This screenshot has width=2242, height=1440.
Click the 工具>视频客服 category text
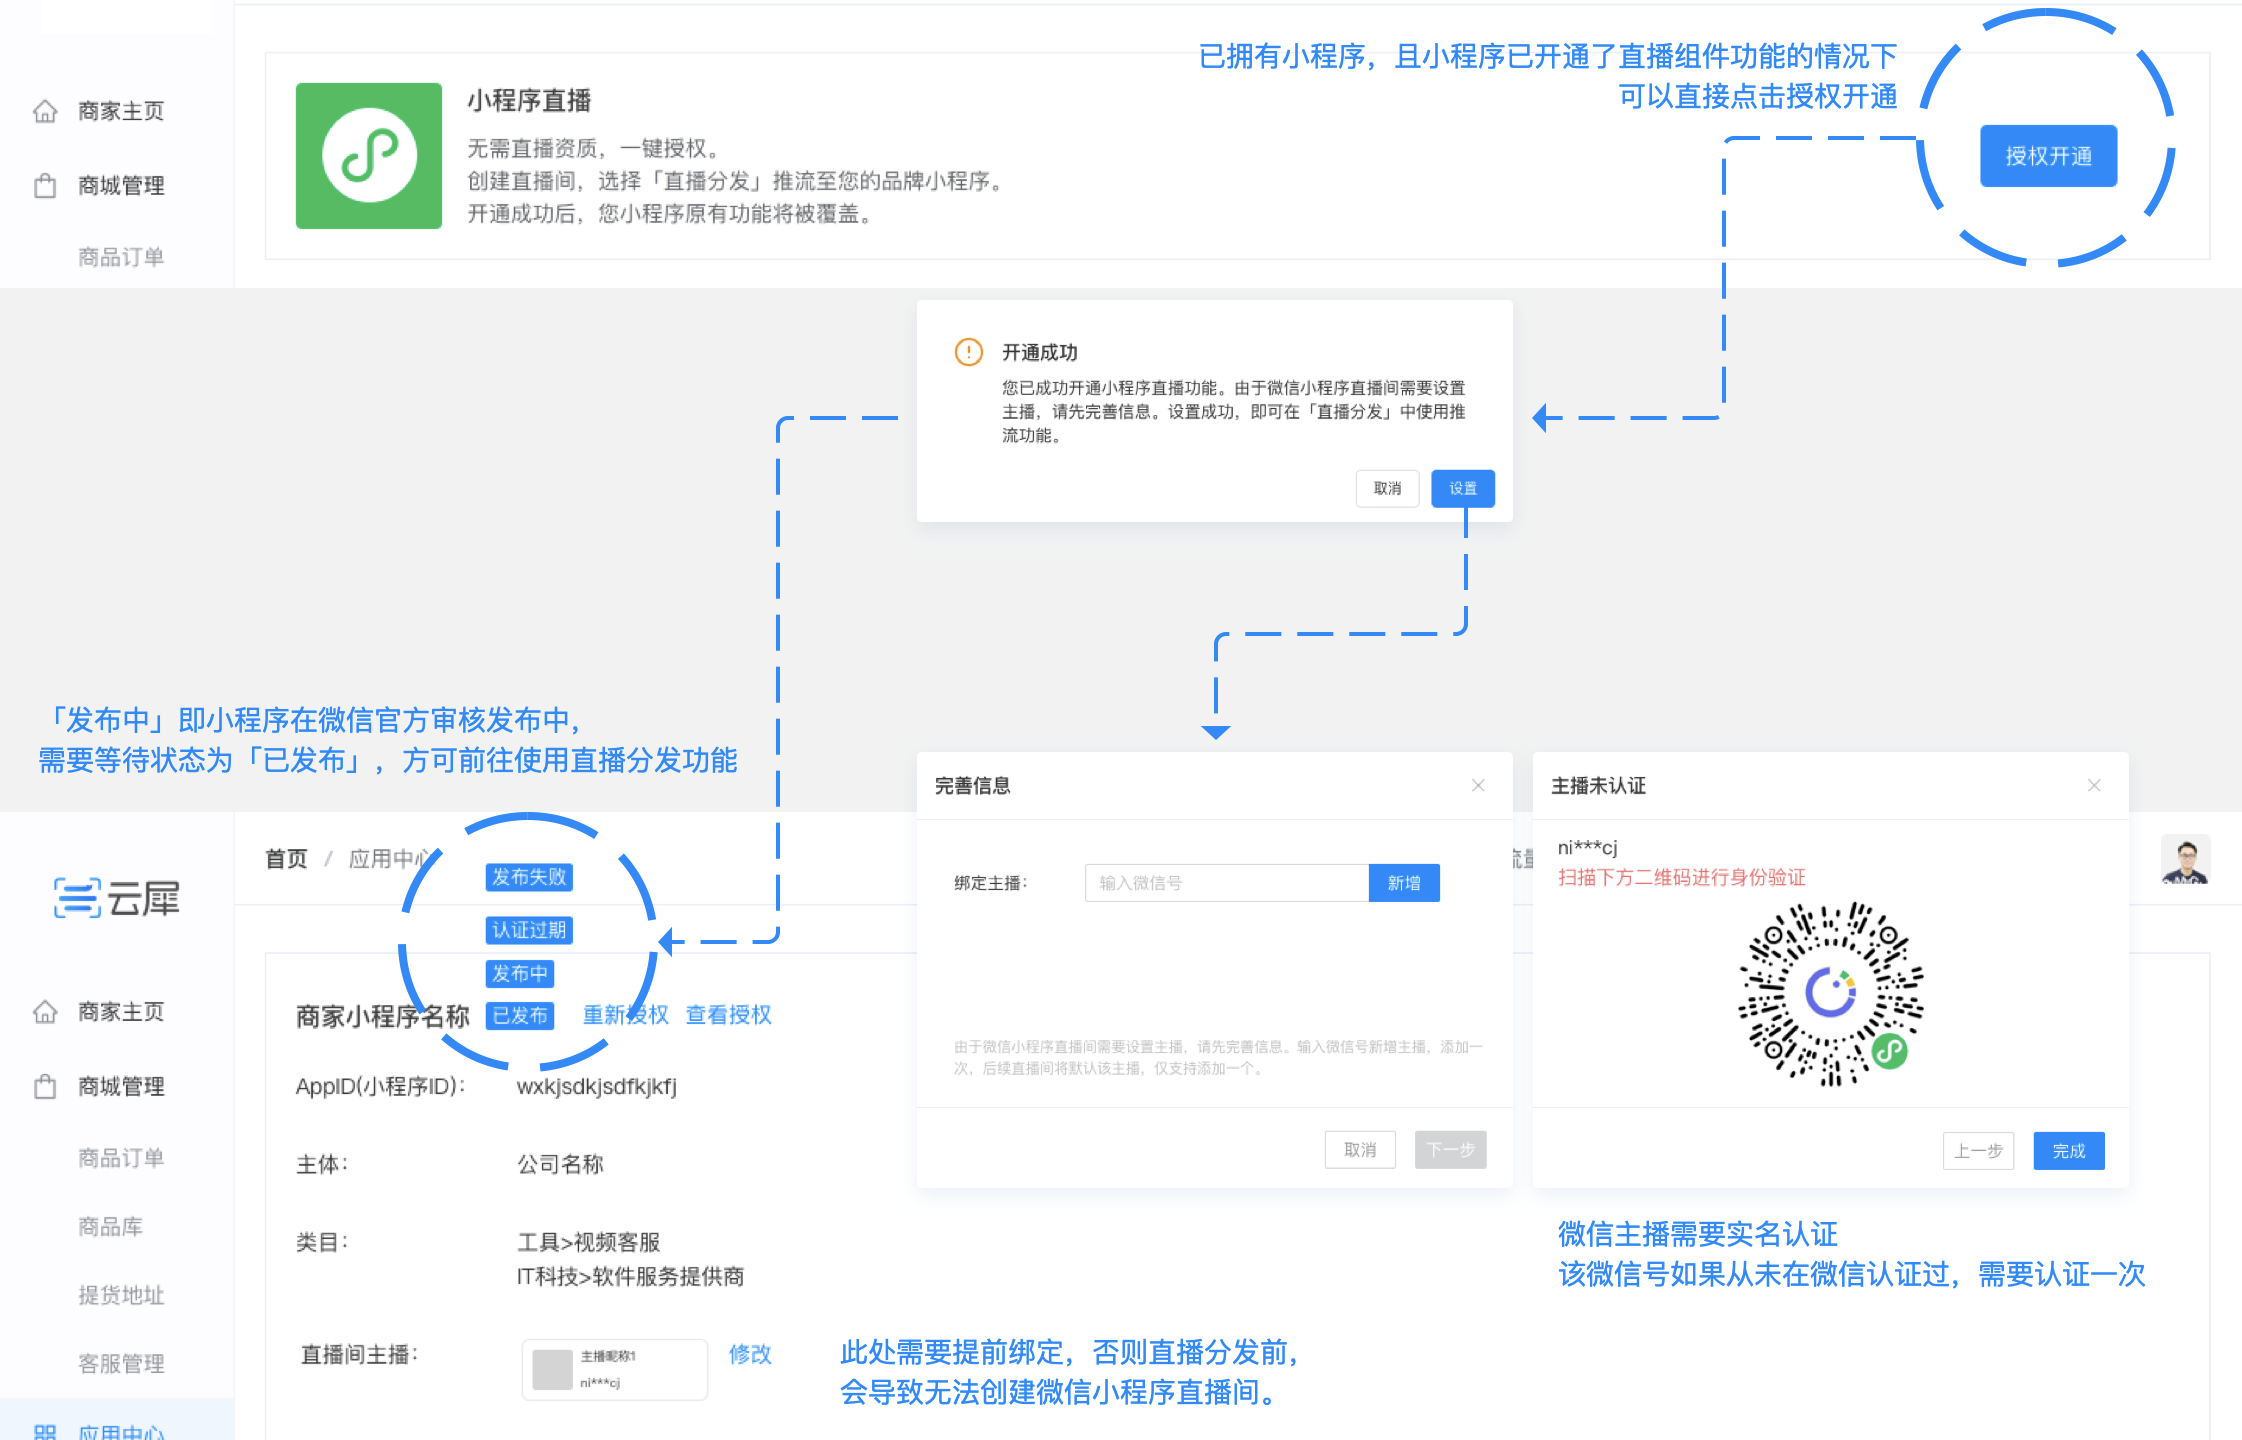(588, 1242)
